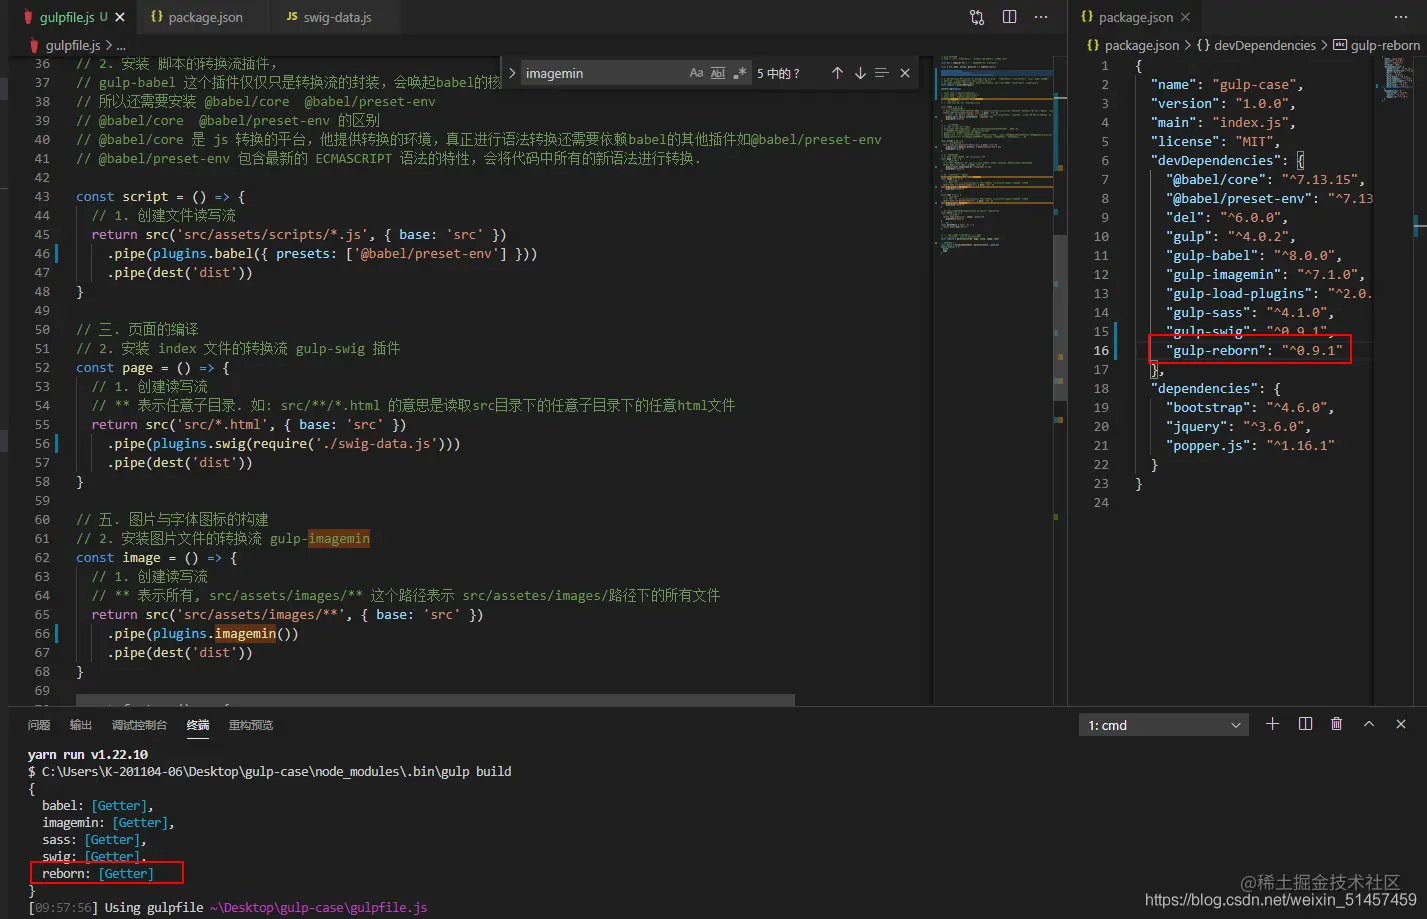This screenshot has width=1427, height=919.
Task: Close the find widget
Action: pos(905,73)
